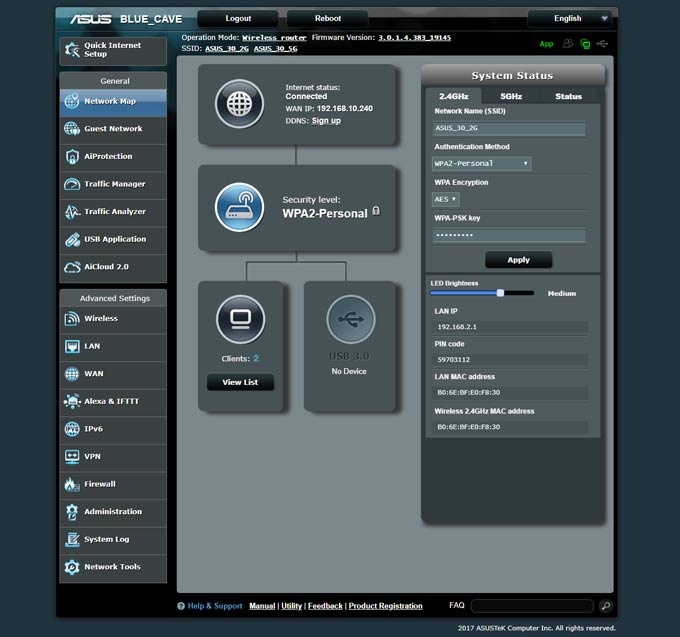Click the WAN globe icon
Viewport: 680px width, 637px height.
pyautogui.click(x=72, y=374)
